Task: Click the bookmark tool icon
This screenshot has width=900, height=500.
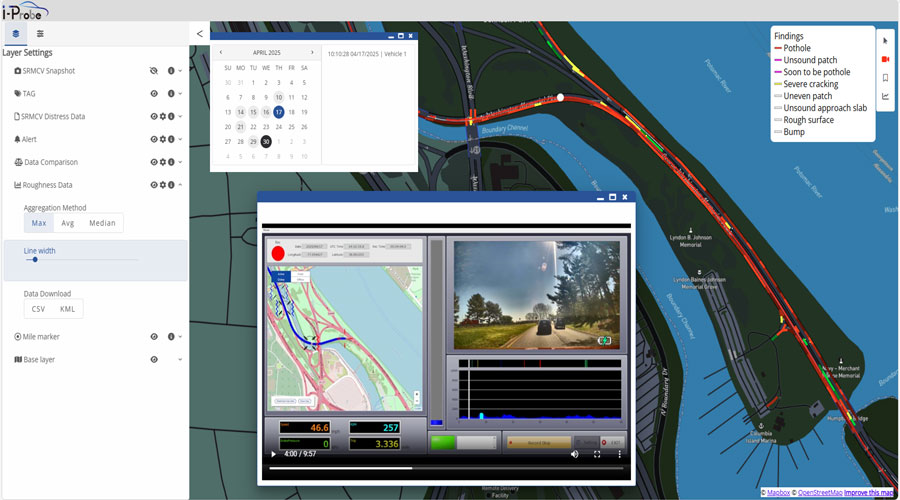Action: [885, 78]
